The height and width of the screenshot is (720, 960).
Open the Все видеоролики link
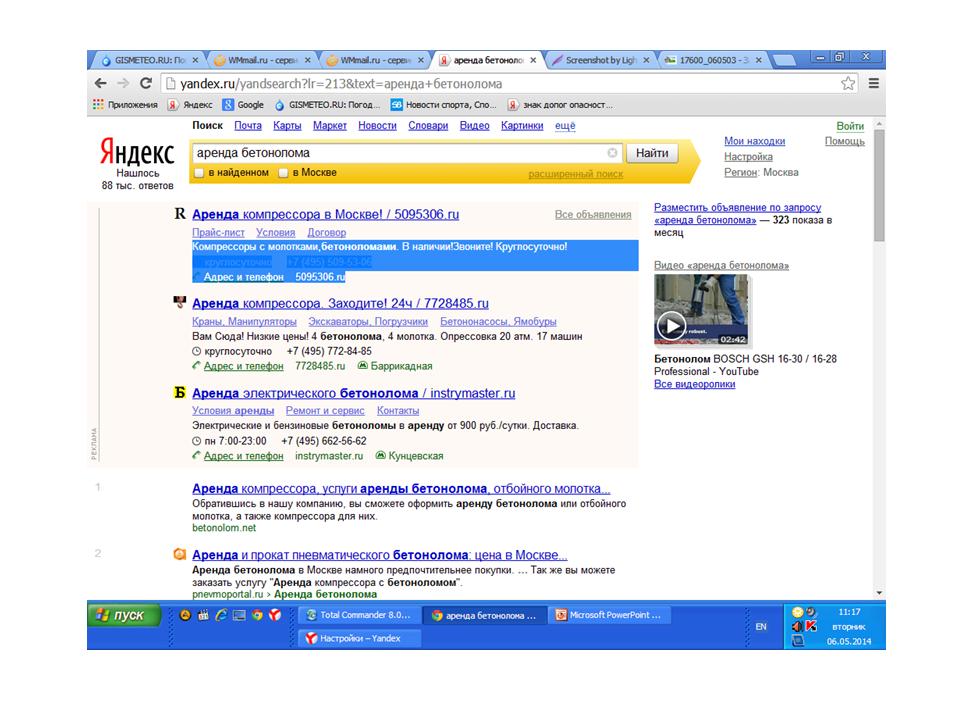[x=694, y=384]
